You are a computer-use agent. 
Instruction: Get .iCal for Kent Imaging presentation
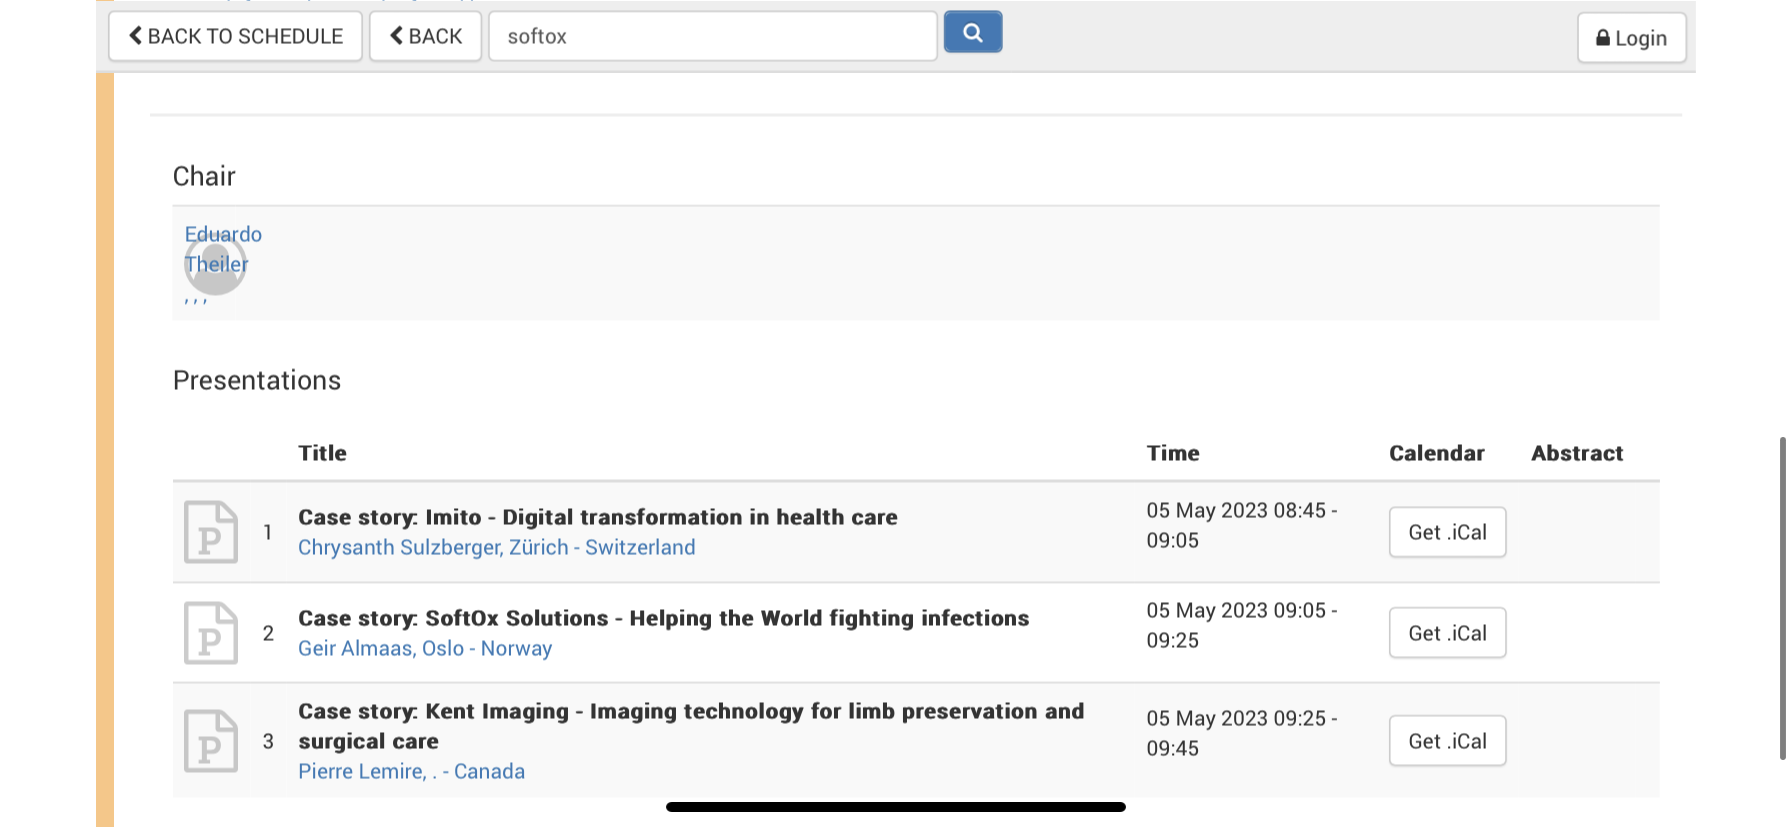coord(1447,741)
